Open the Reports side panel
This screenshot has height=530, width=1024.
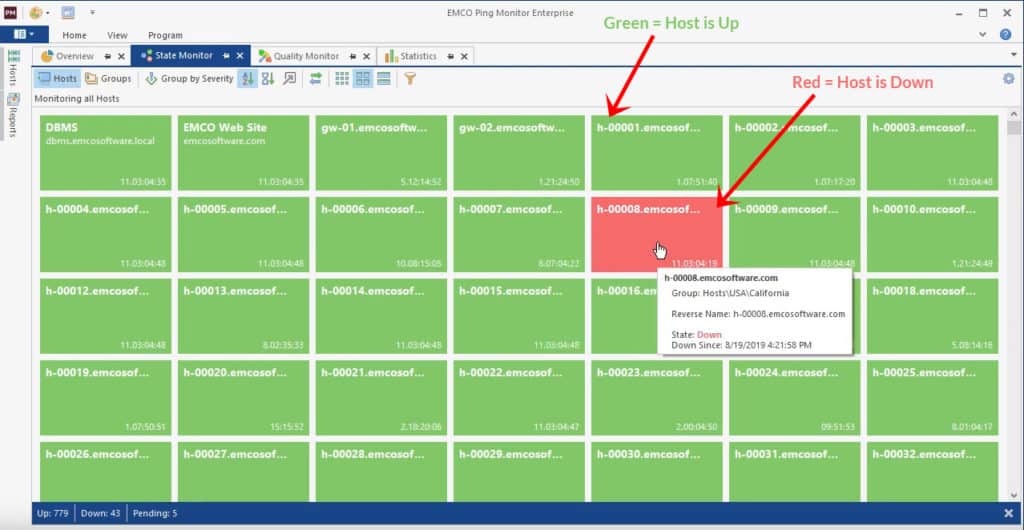tap(12, 116)
